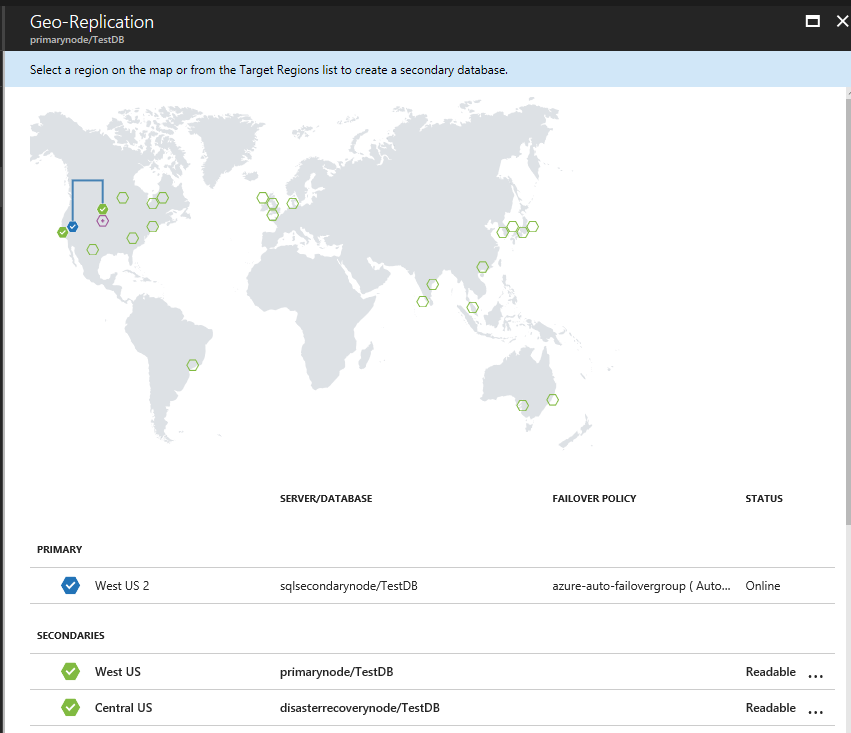This screenshot has width=851, height=733.
Task: Click green check icon beside Central US
Action: coord(71,707)
